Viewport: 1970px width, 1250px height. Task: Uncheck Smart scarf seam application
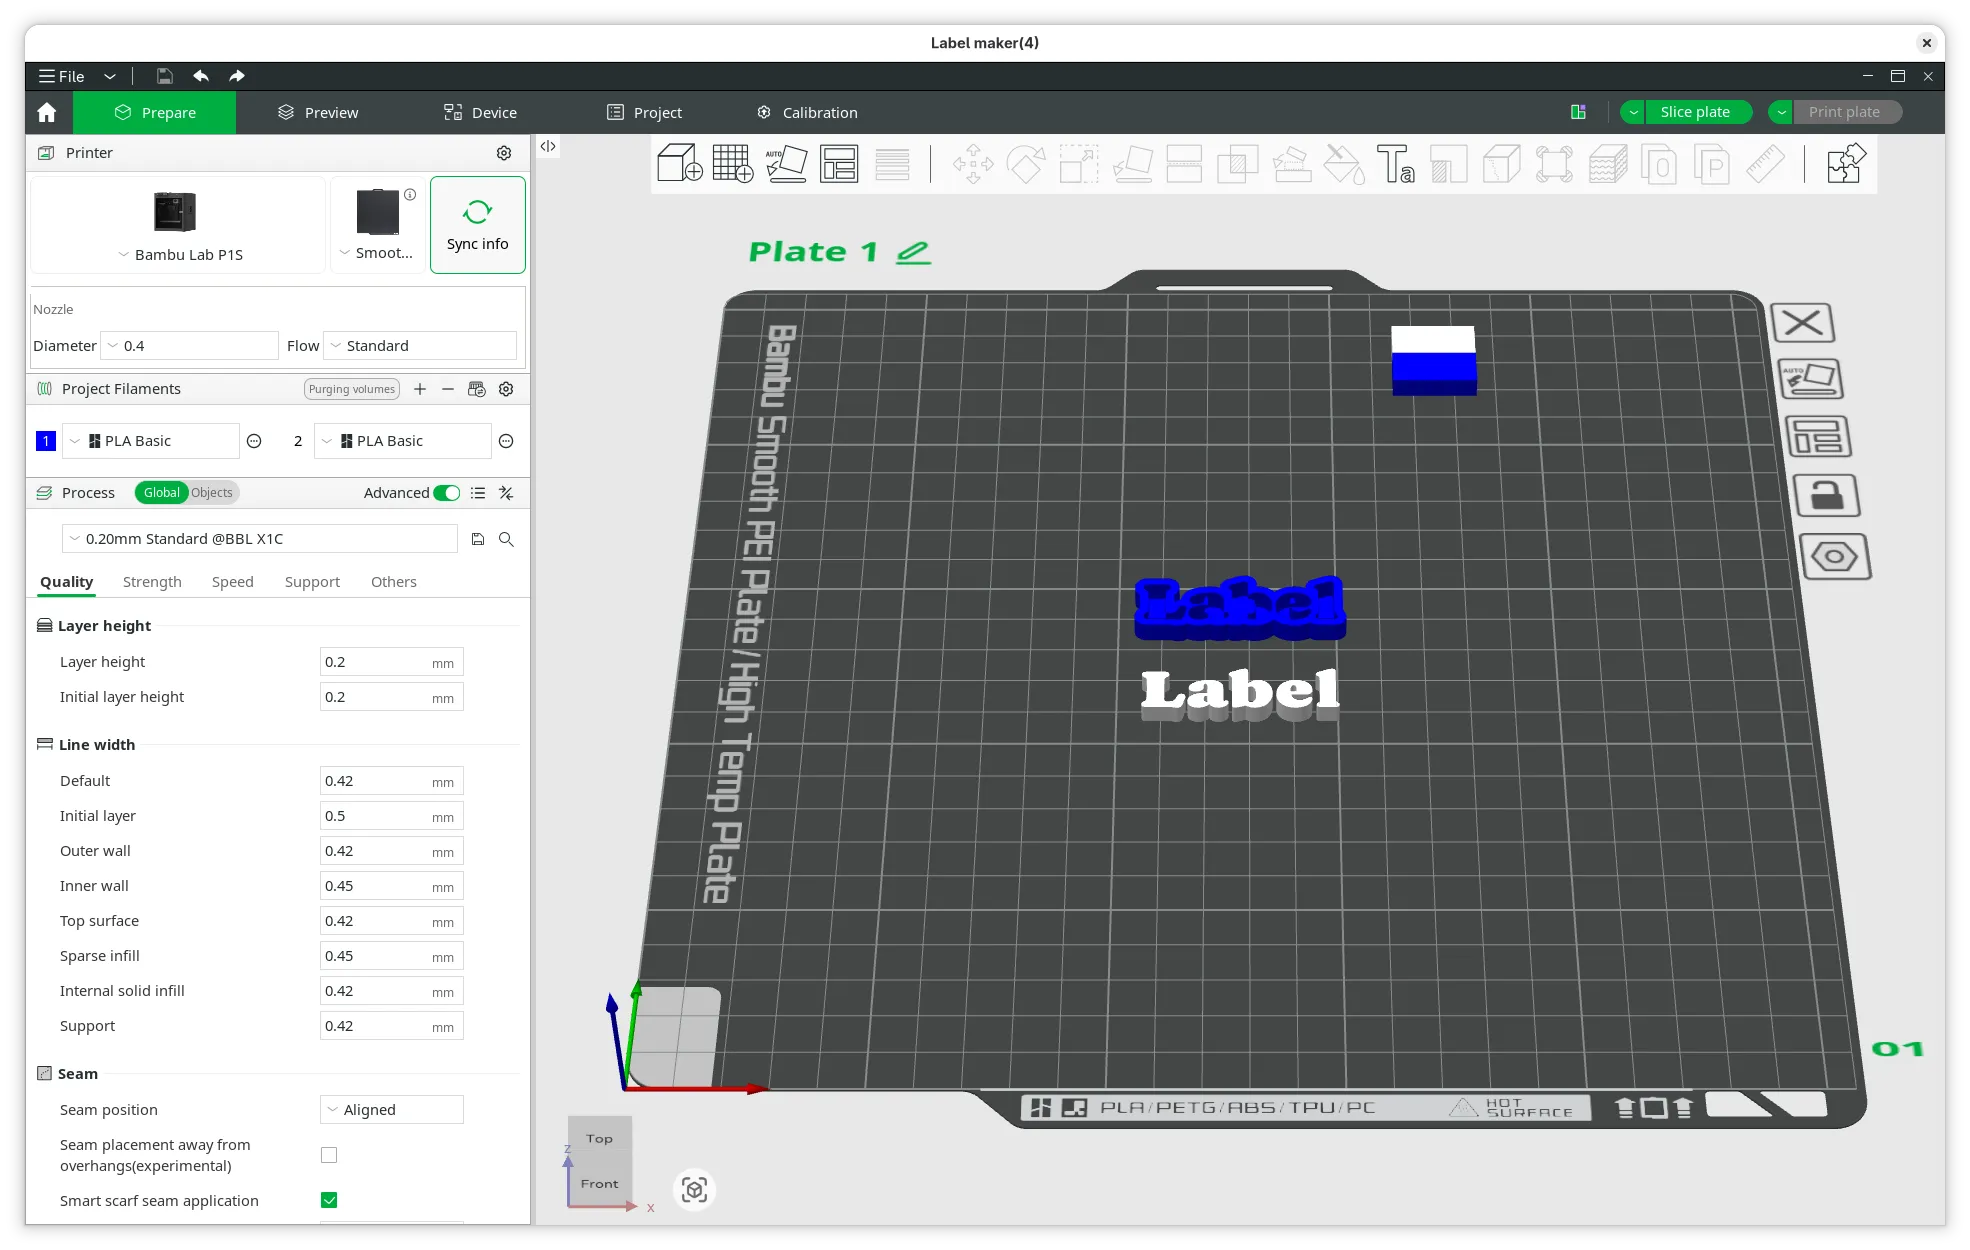pyautogui.click(x=329, y=1200)
